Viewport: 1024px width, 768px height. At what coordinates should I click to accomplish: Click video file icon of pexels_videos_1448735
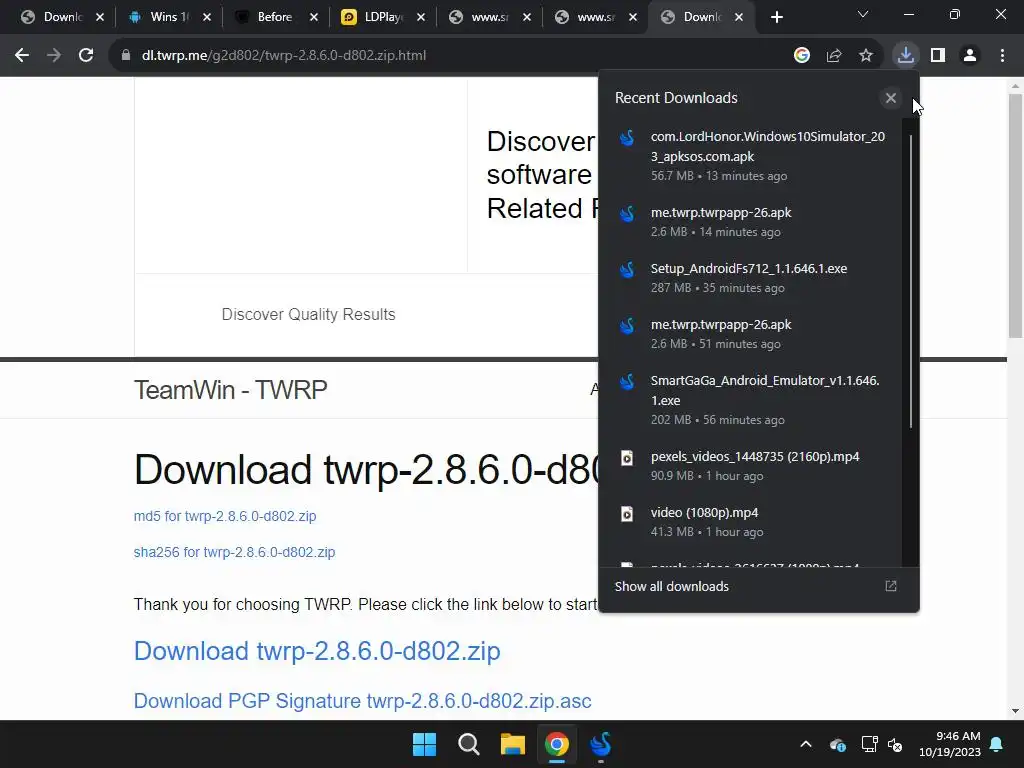click(x=627, y=458)
